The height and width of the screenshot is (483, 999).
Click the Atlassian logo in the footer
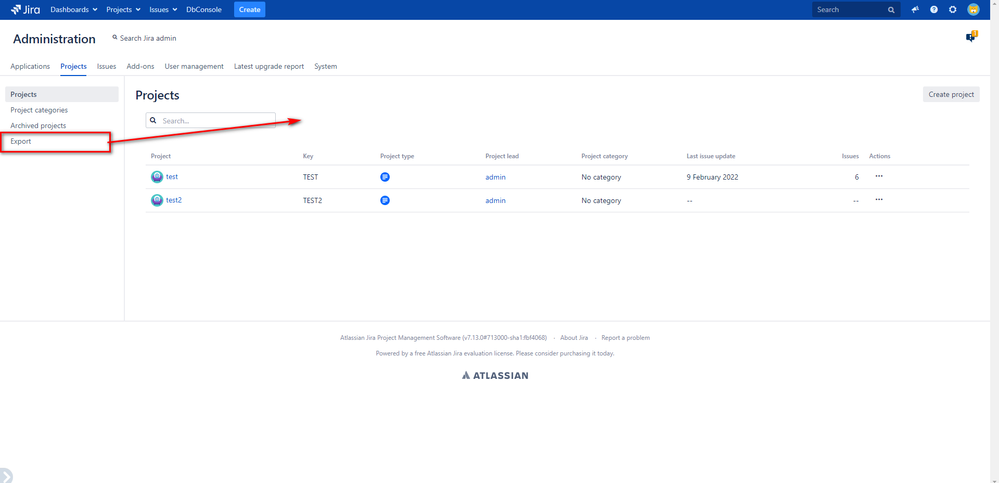tap(495, 375)
